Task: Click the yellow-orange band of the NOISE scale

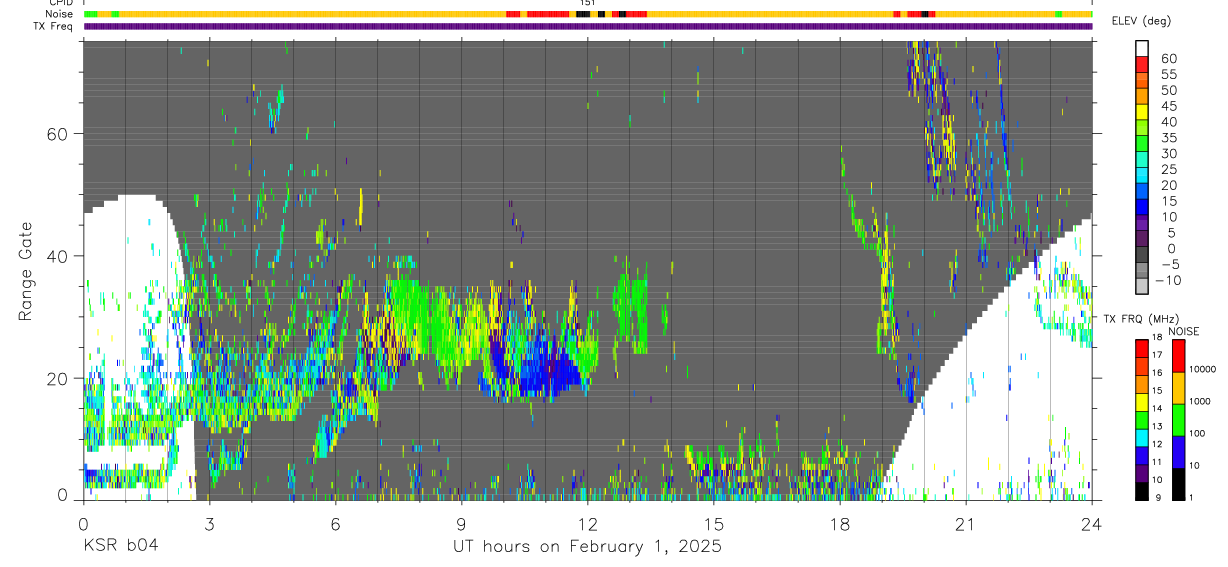Action: tap(1179, 387)
